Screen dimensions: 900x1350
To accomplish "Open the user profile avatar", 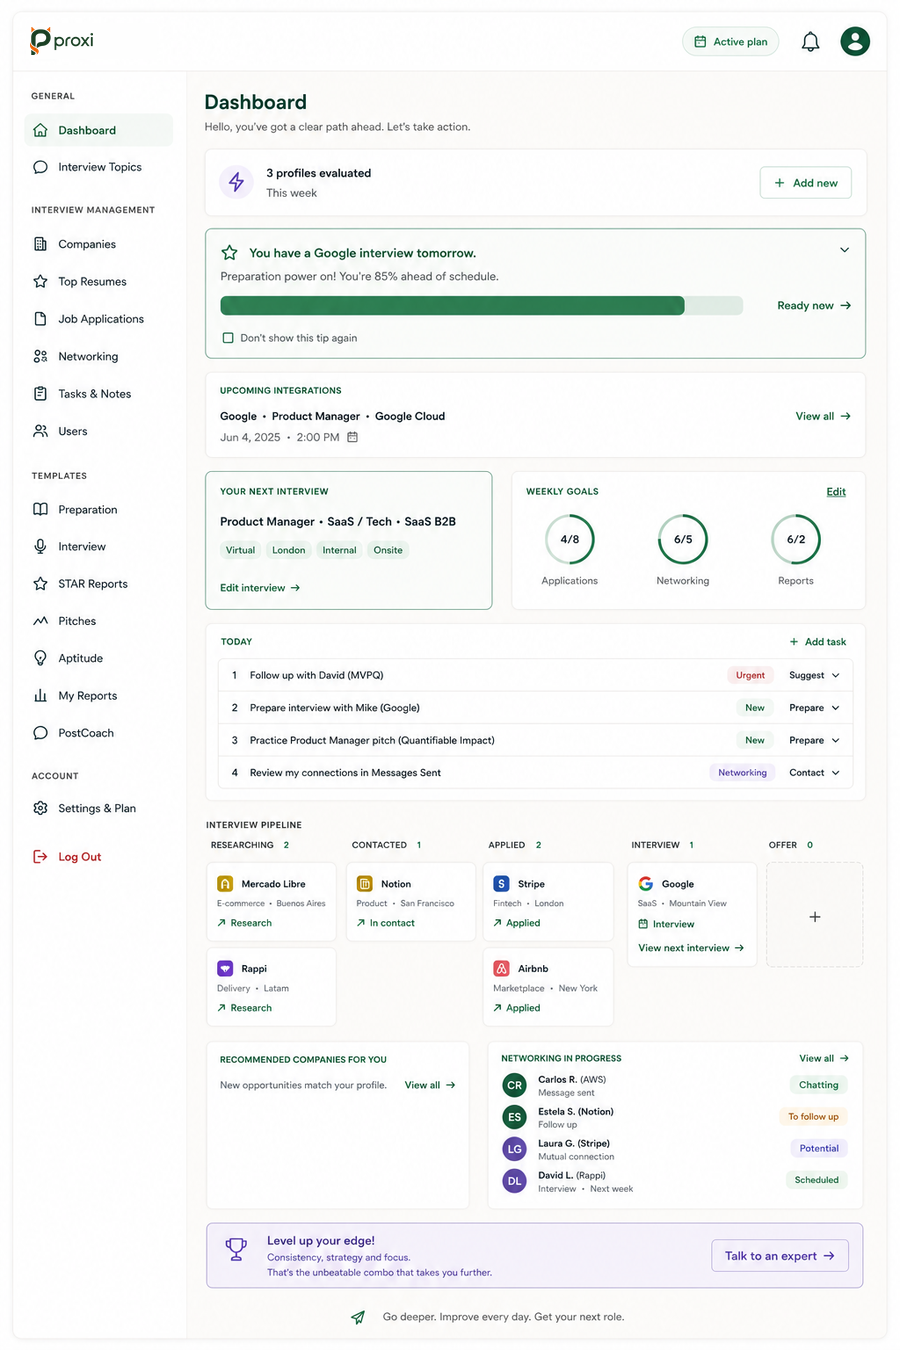I will point(855,41).
